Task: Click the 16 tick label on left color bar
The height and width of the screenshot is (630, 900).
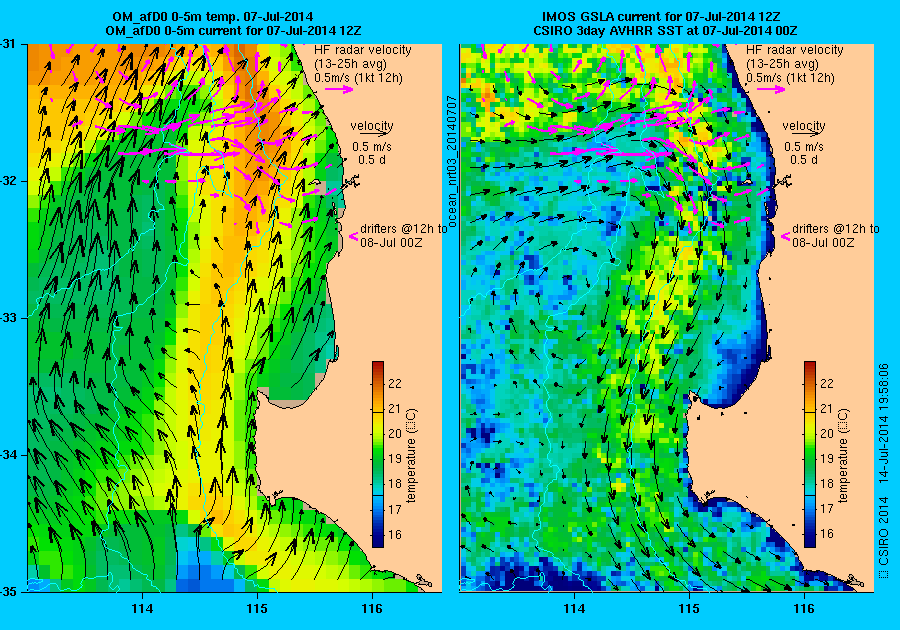Action: [395, 534]
